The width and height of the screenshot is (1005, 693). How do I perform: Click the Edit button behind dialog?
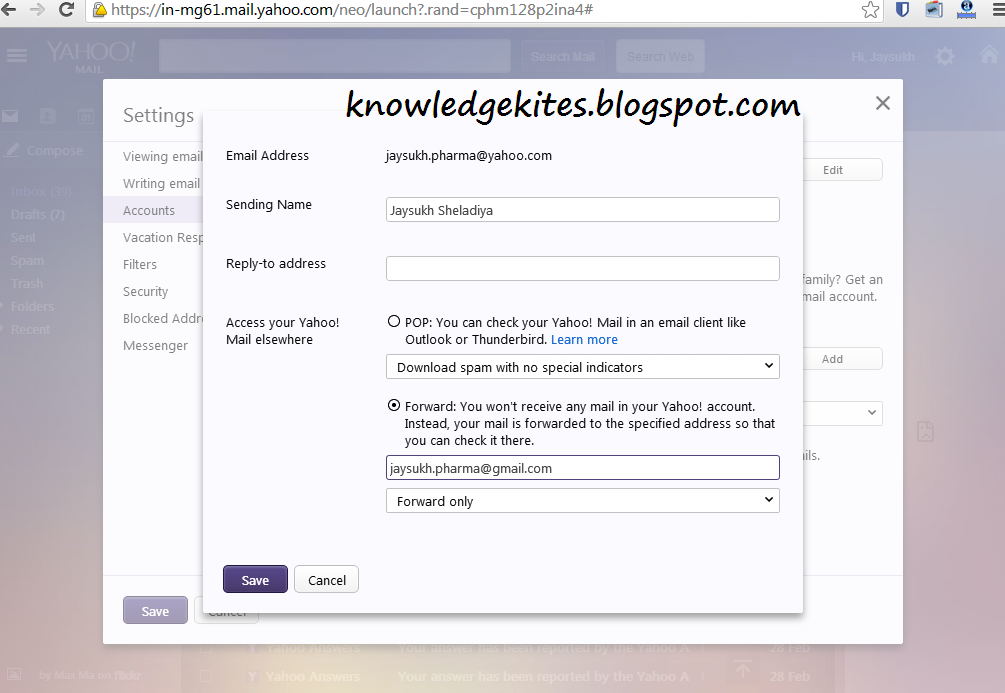tap(843, 170)
